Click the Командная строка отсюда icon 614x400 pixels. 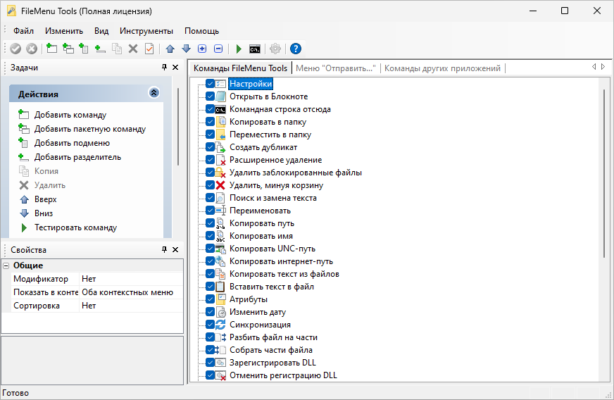[220, 109]
